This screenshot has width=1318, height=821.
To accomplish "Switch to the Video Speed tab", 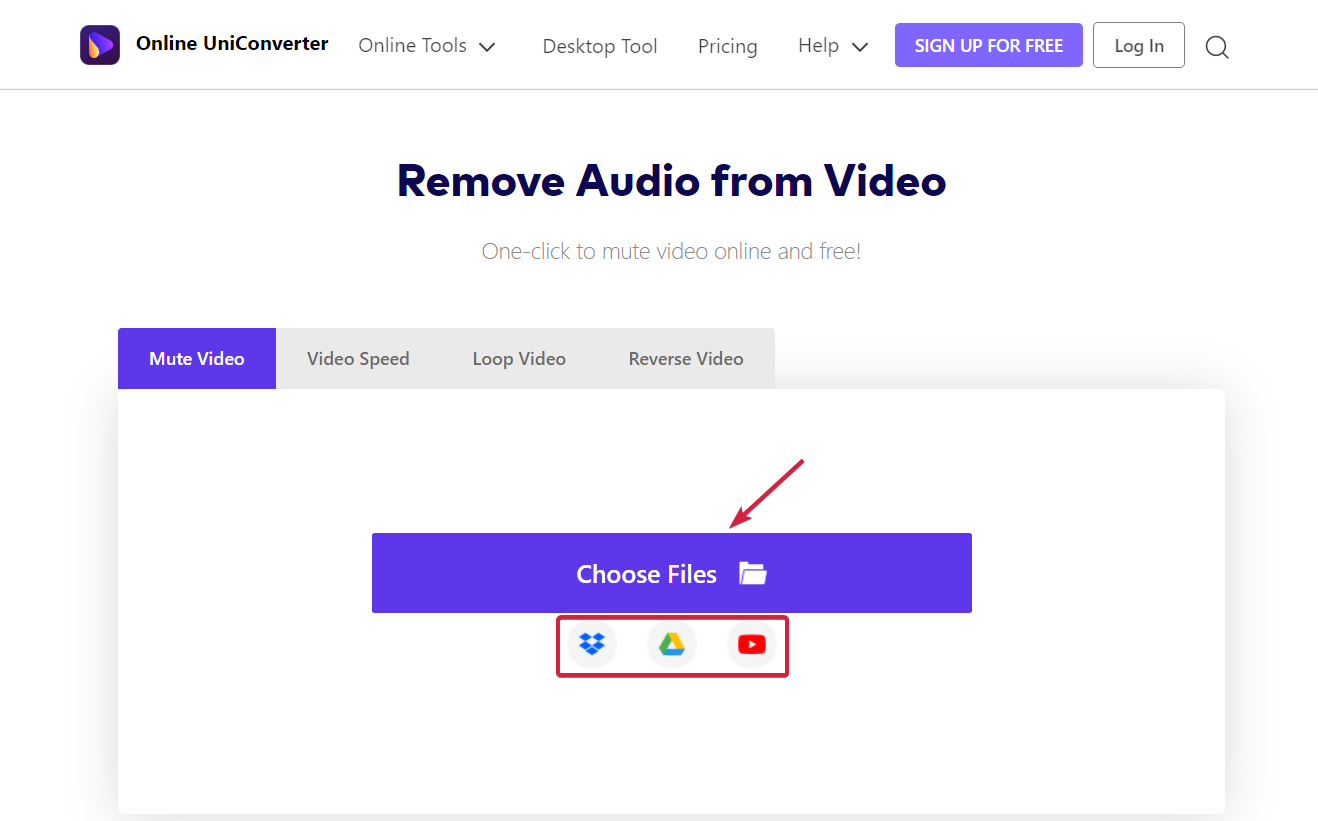I will (x=358, y=359).
